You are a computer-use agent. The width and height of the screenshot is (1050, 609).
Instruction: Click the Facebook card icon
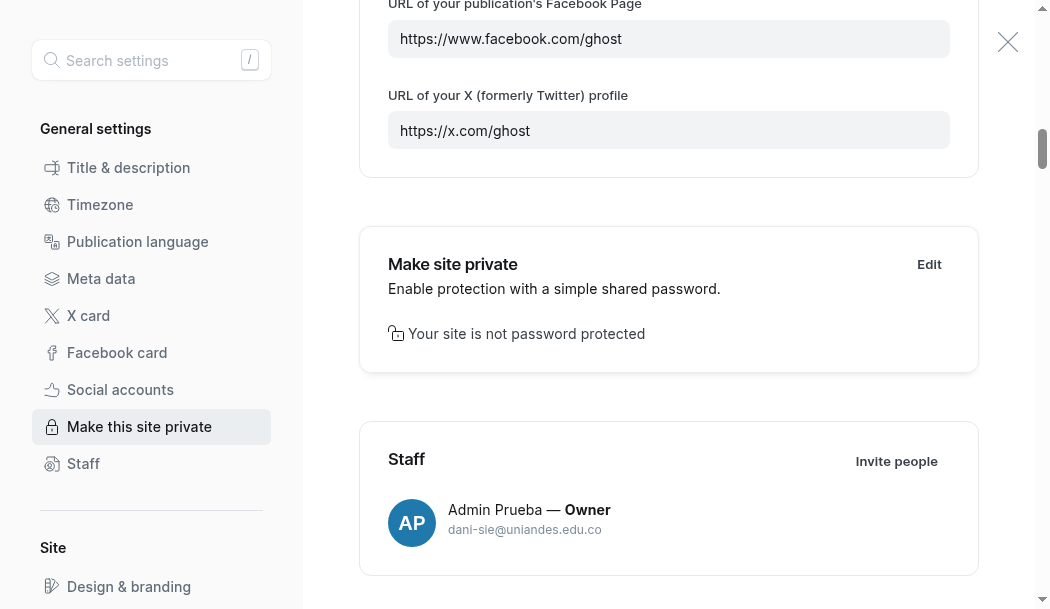(52, 353)
